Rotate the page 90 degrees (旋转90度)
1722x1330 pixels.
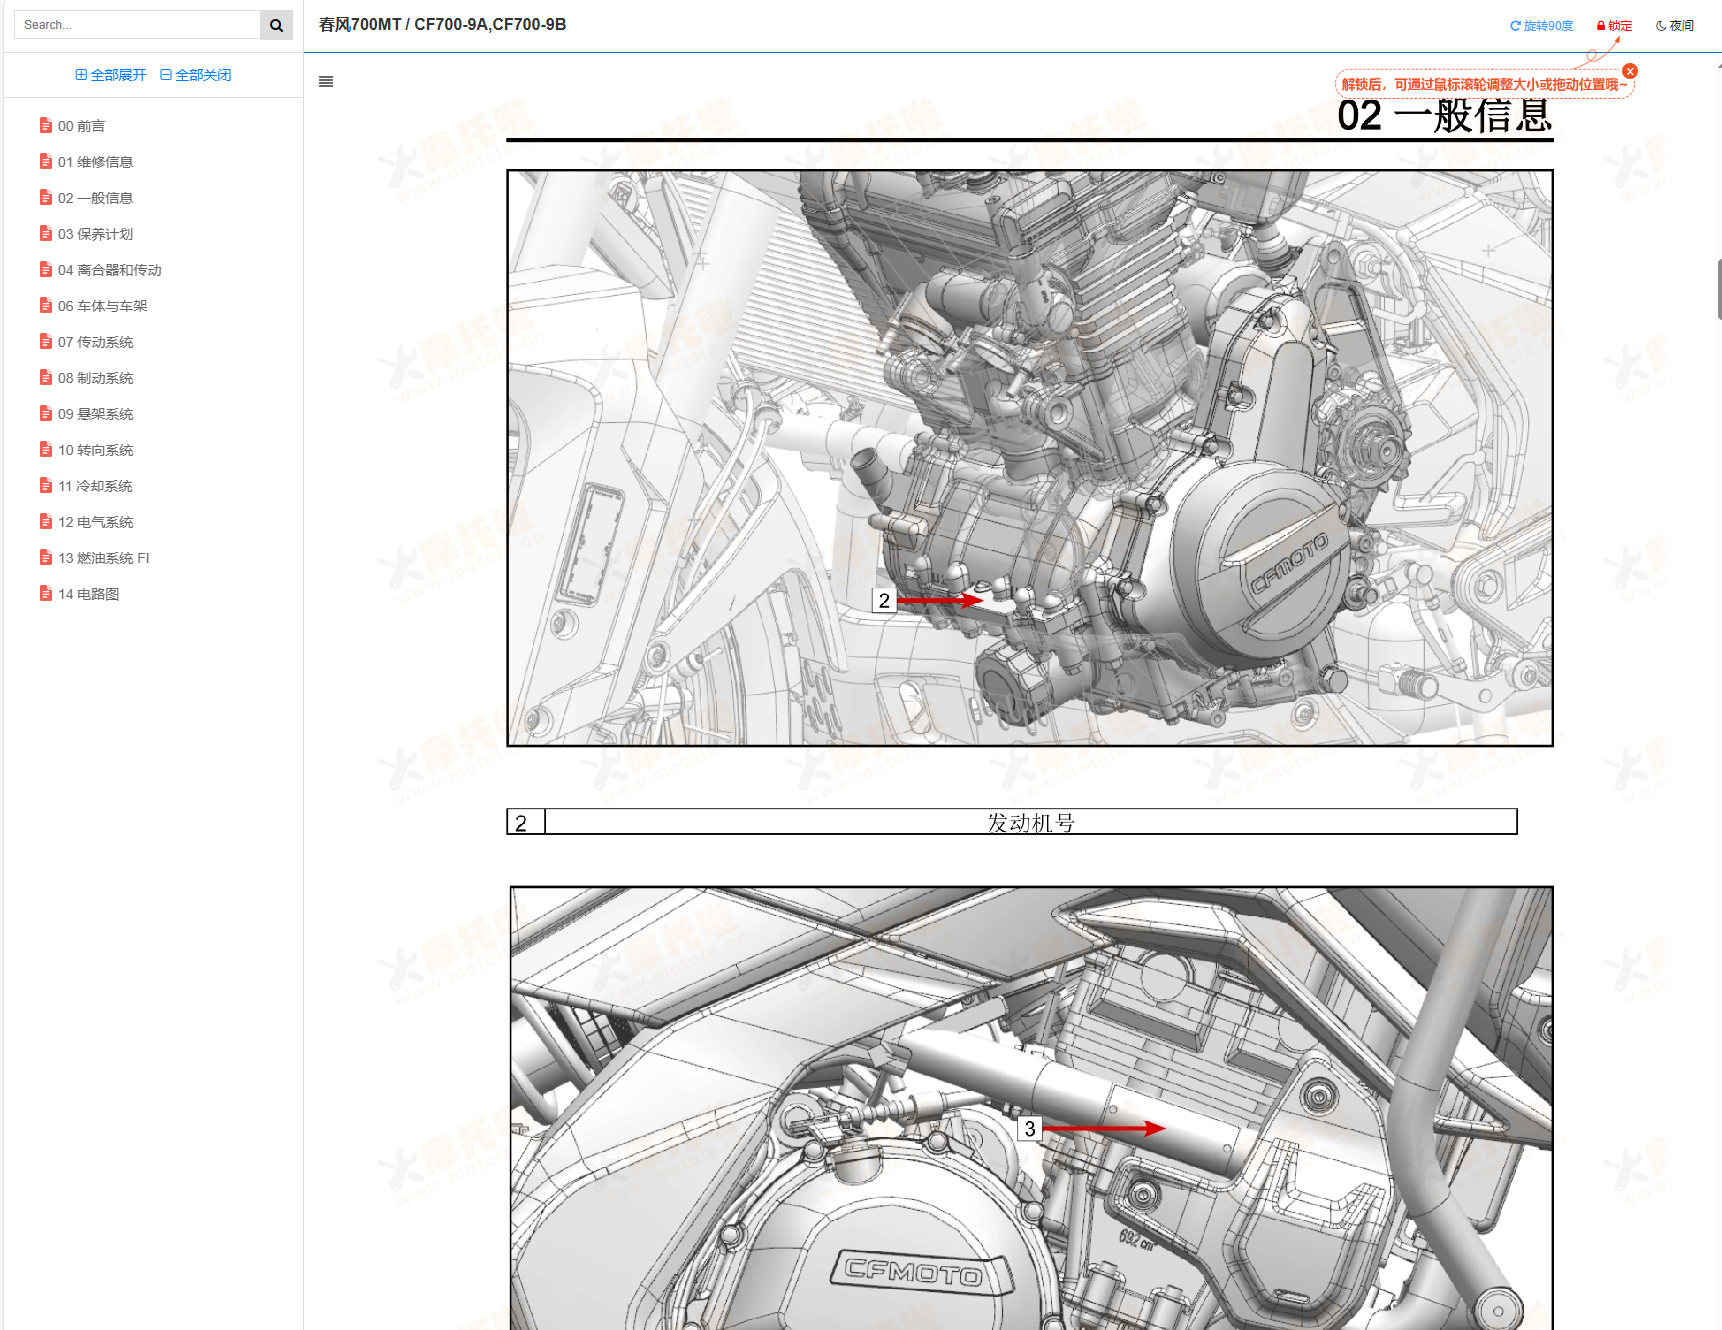click(1541, 26)
